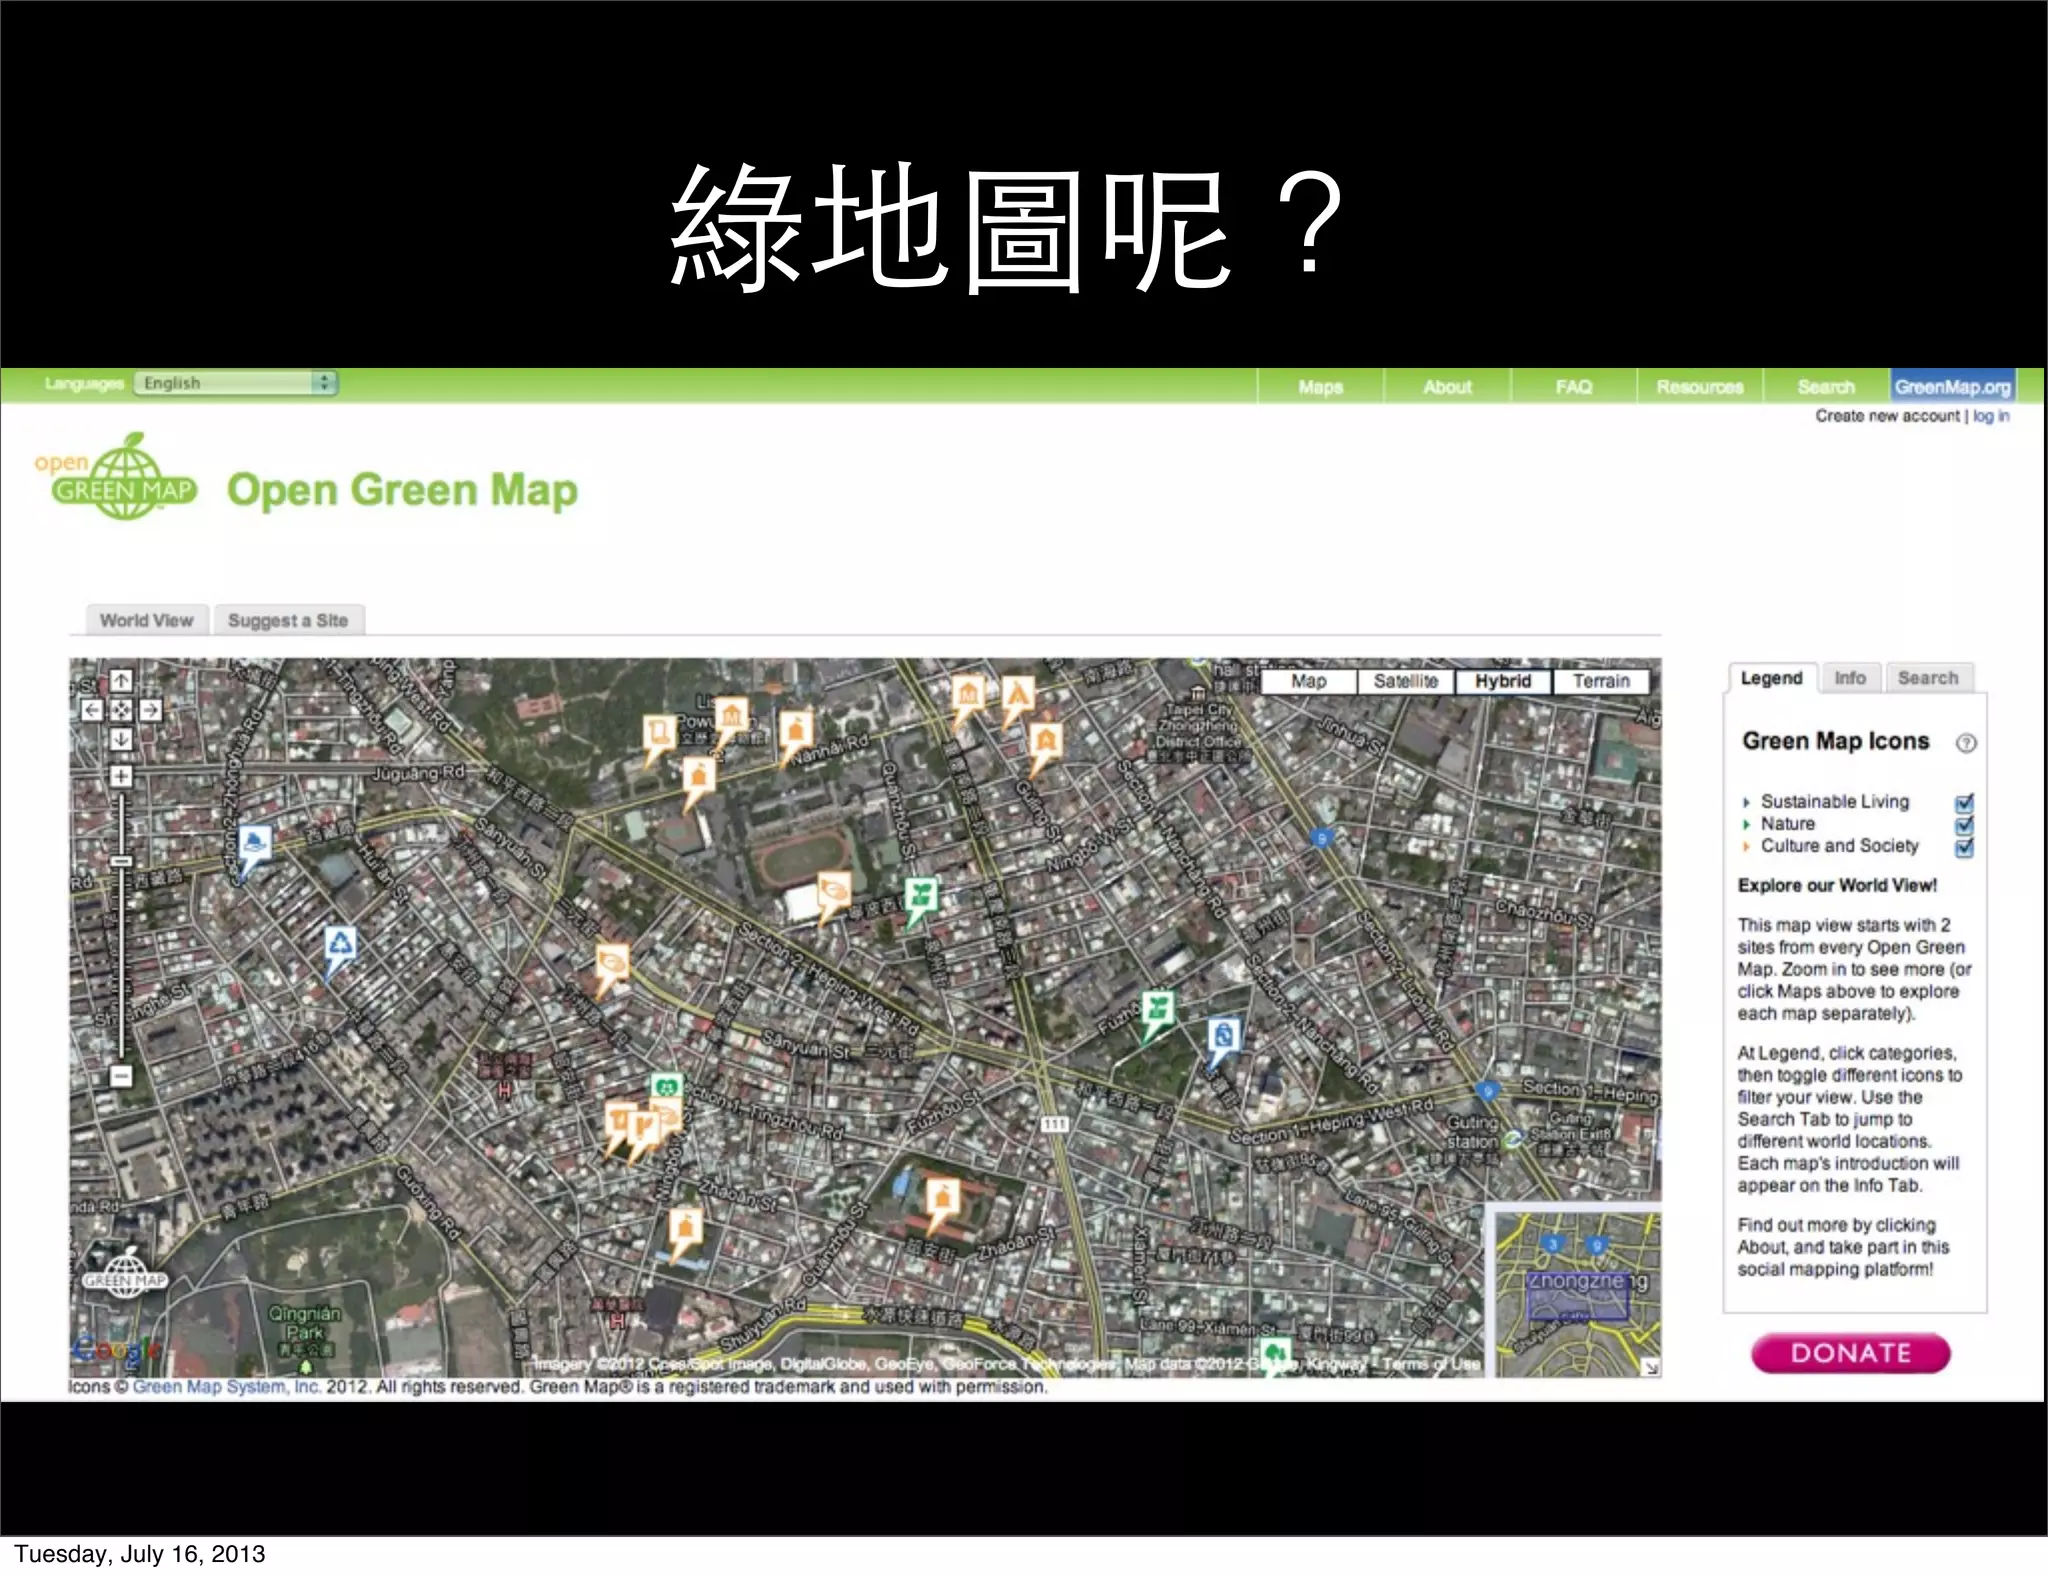Expand the Sustainable Living category
The height and width of the screenshot is (1576, 2048).
pos(1747,802)
